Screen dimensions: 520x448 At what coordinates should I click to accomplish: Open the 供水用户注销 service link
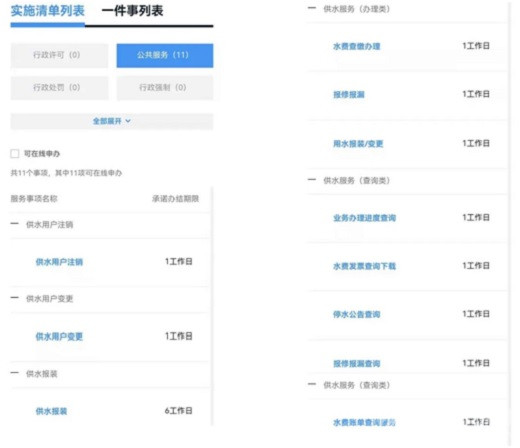coord(59,262)
